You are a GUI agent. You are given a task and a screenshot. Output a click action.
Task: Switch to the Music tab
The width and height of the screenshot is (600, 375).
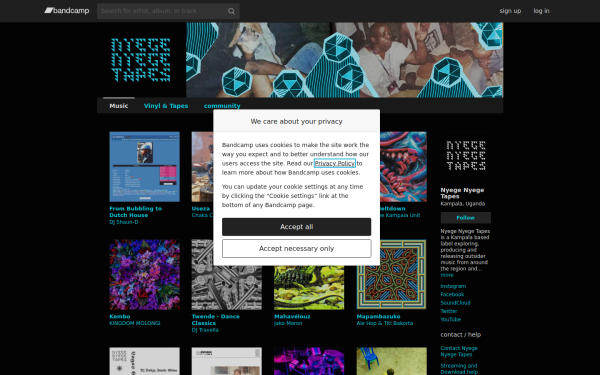click(119, 106)
